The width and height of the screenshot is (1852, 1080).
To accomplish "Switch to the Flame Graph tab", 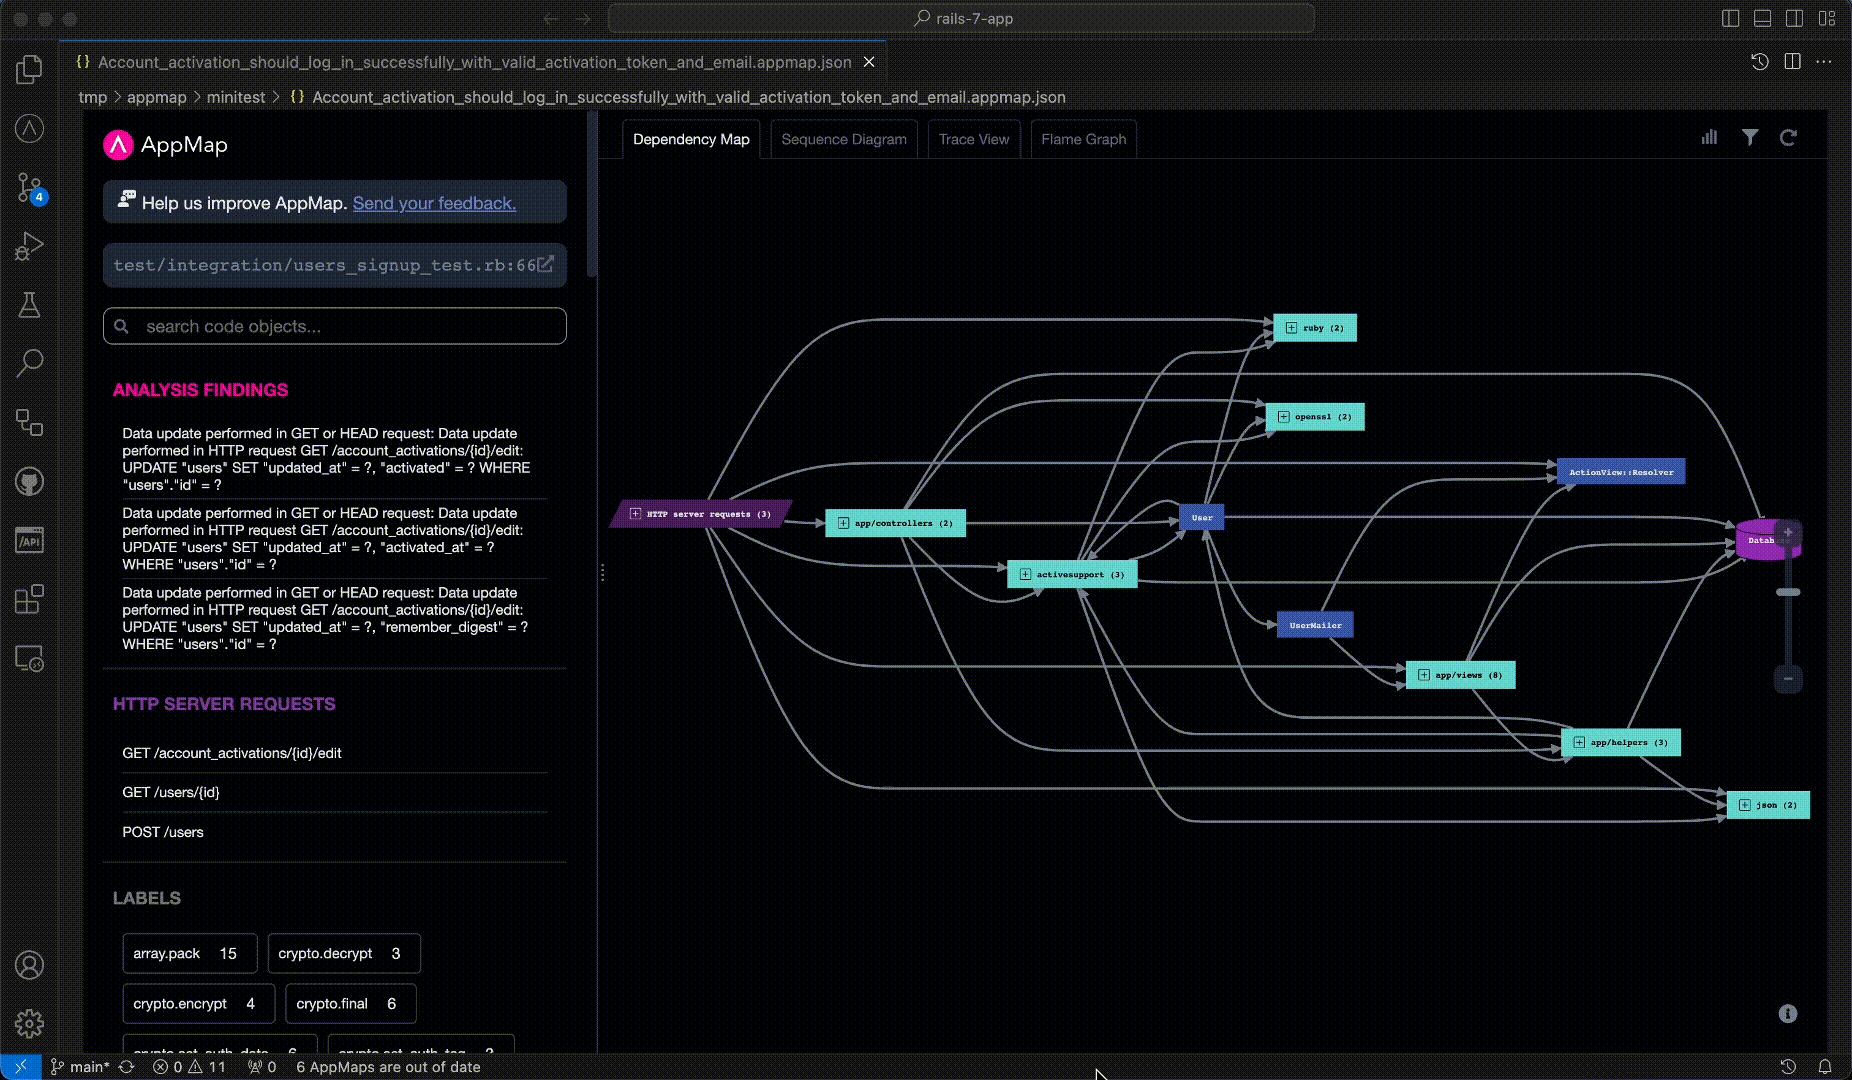I will click(x=1084, y=139).
